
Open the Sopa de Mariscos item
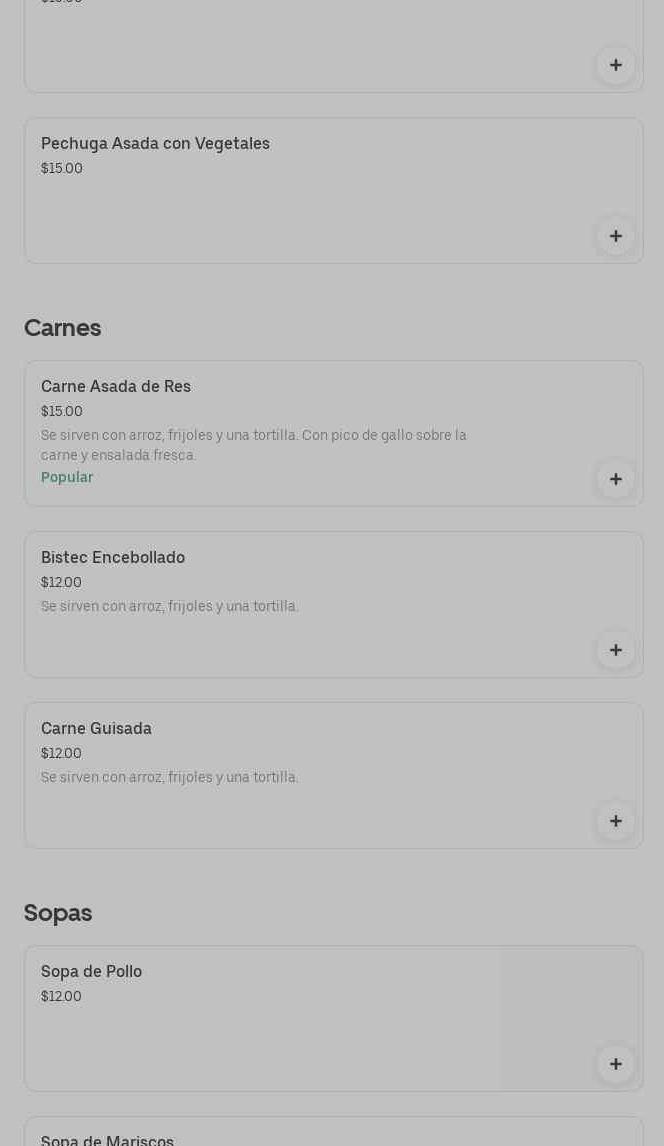click(x=107, y=1140)
